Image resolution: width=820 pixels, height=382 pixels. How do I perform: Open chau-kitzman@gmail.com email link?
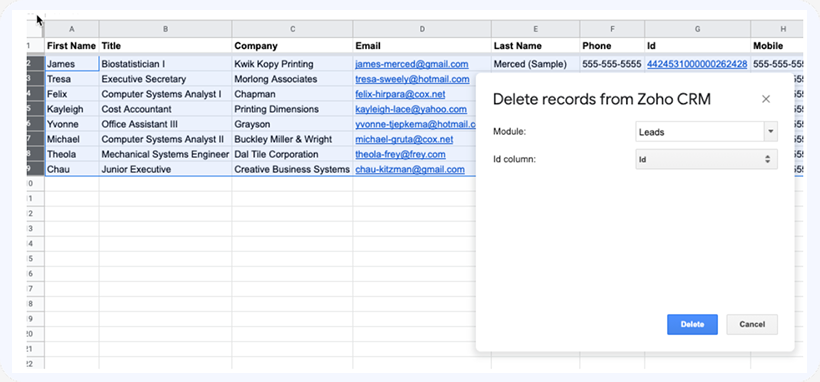click(x=409, y=170)
